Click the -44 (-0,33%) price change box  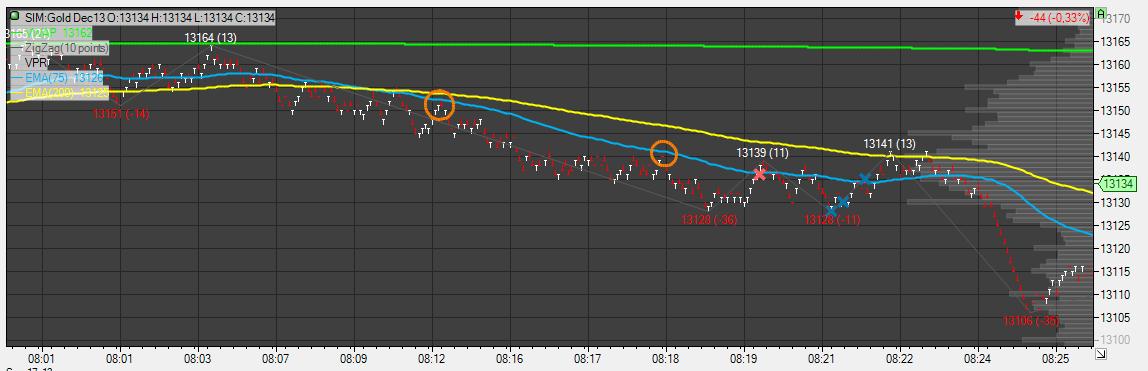pos(1053,18)
